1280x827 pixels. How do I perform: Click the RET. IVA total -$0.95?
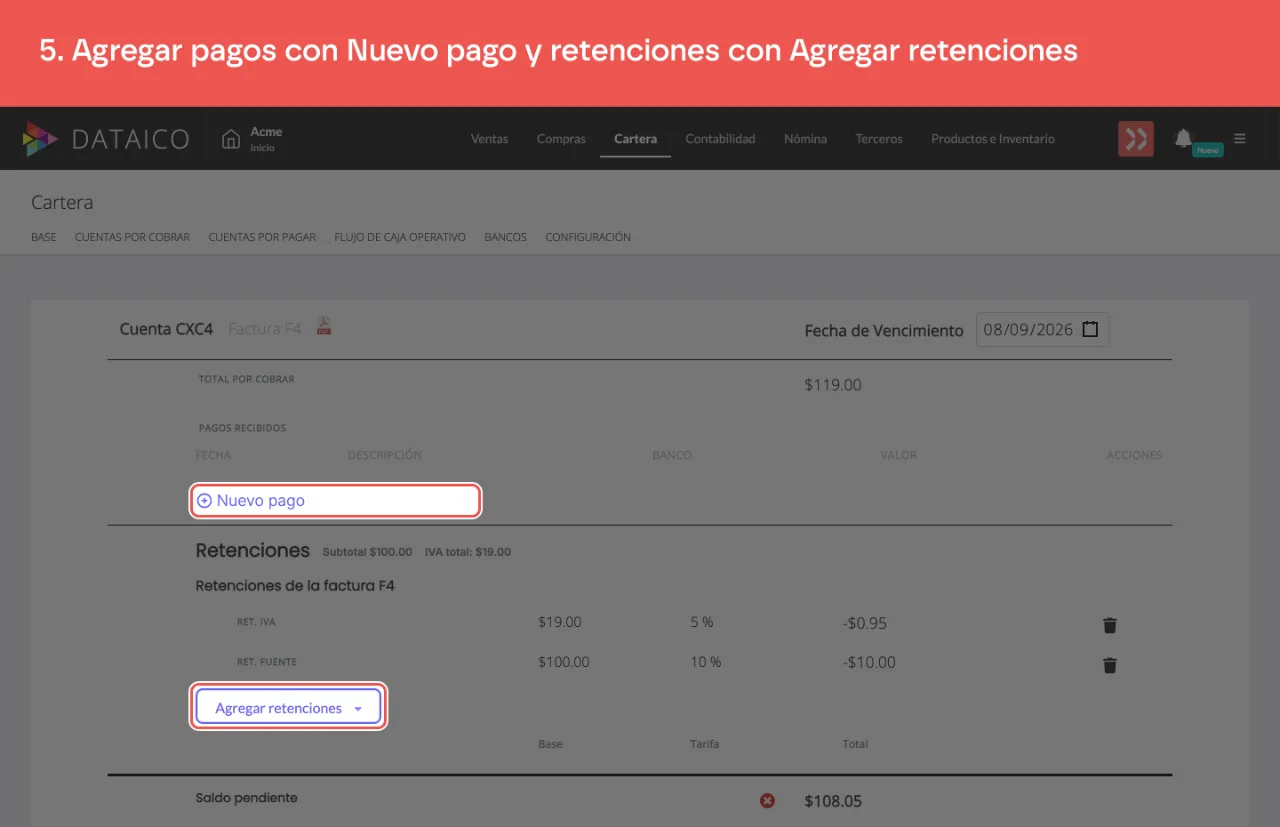point(865,623)
